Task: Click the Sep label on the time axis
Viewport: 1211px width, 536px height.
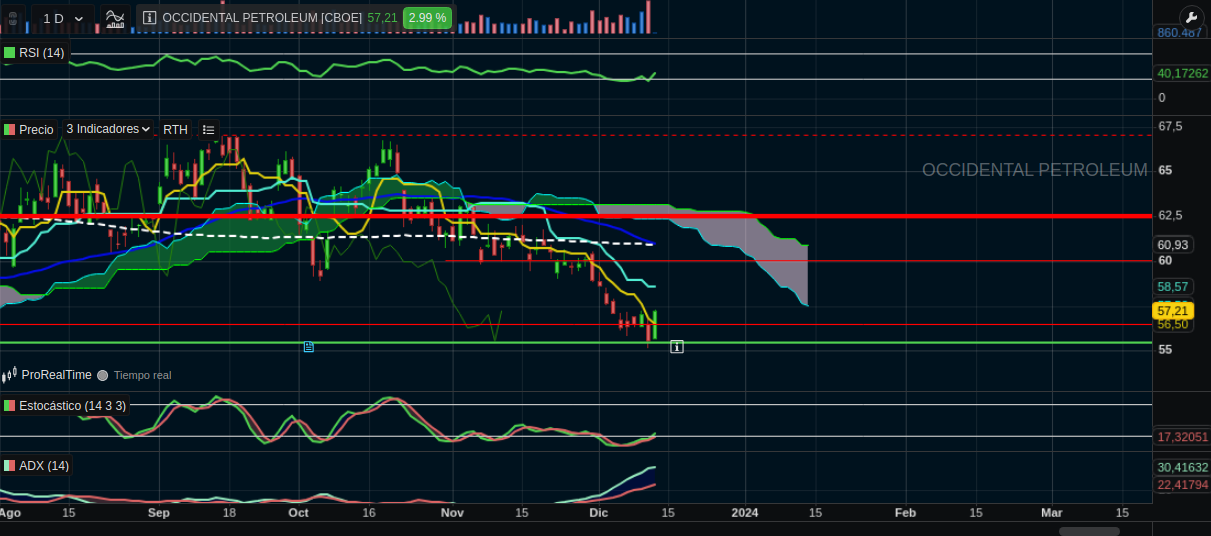Action: [x=158, y=512]
